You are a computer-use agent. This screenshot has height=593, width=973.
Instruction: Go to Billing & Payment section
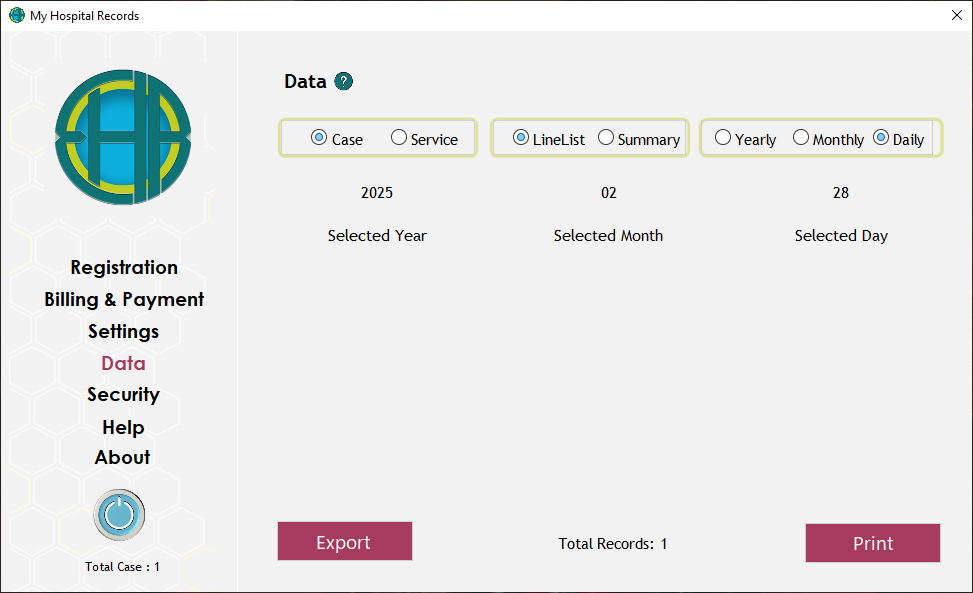[124, 299]
